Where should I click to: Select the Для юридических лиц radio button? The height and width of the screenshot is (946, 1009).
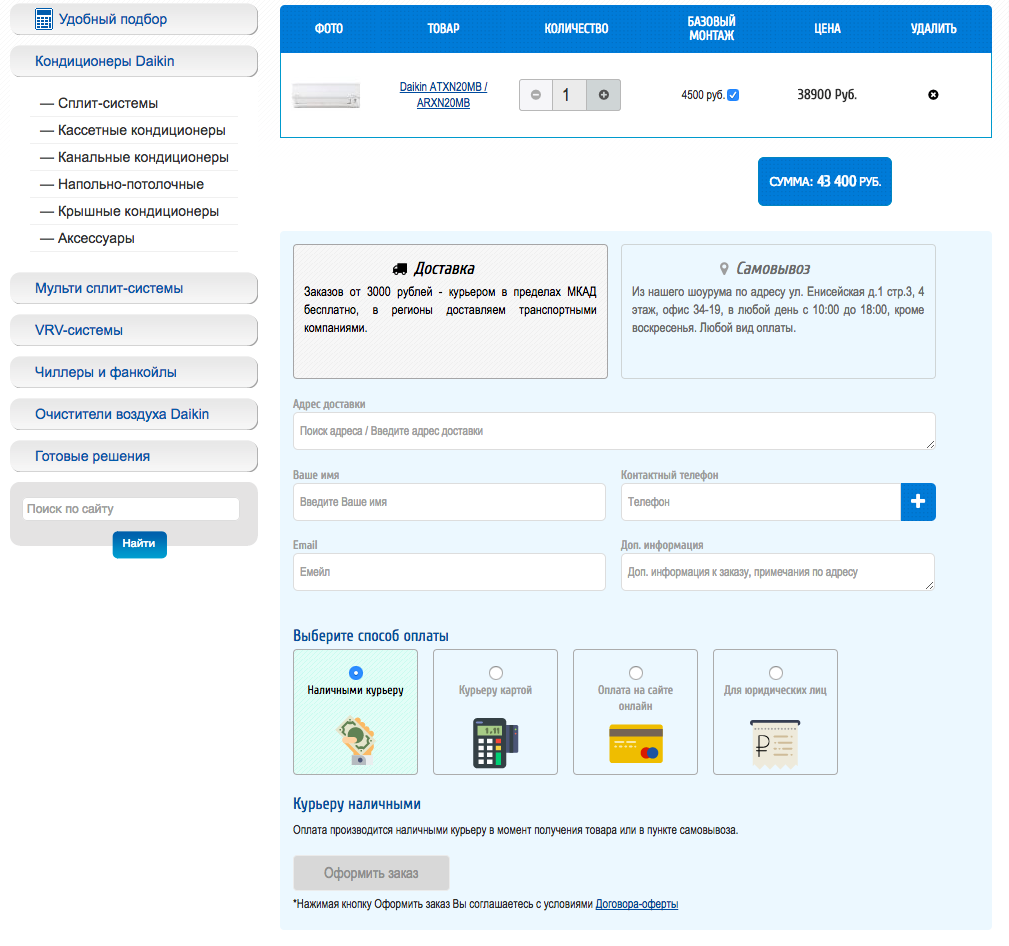tap(776, 673)
